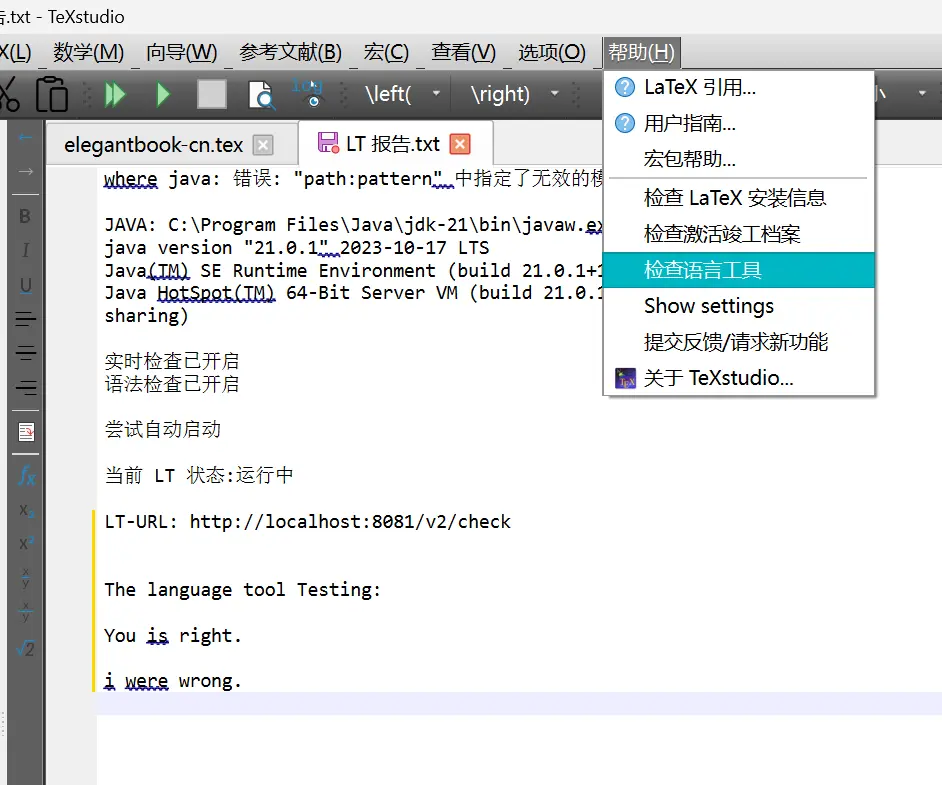Click the underlined word "were" in editor
Screen dimensions: 942x785
tap(146, 681)
